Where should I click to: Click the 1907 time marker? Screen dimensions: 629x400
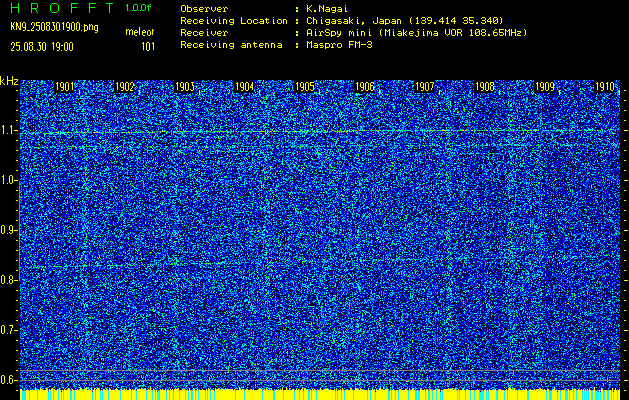[424, 87]
